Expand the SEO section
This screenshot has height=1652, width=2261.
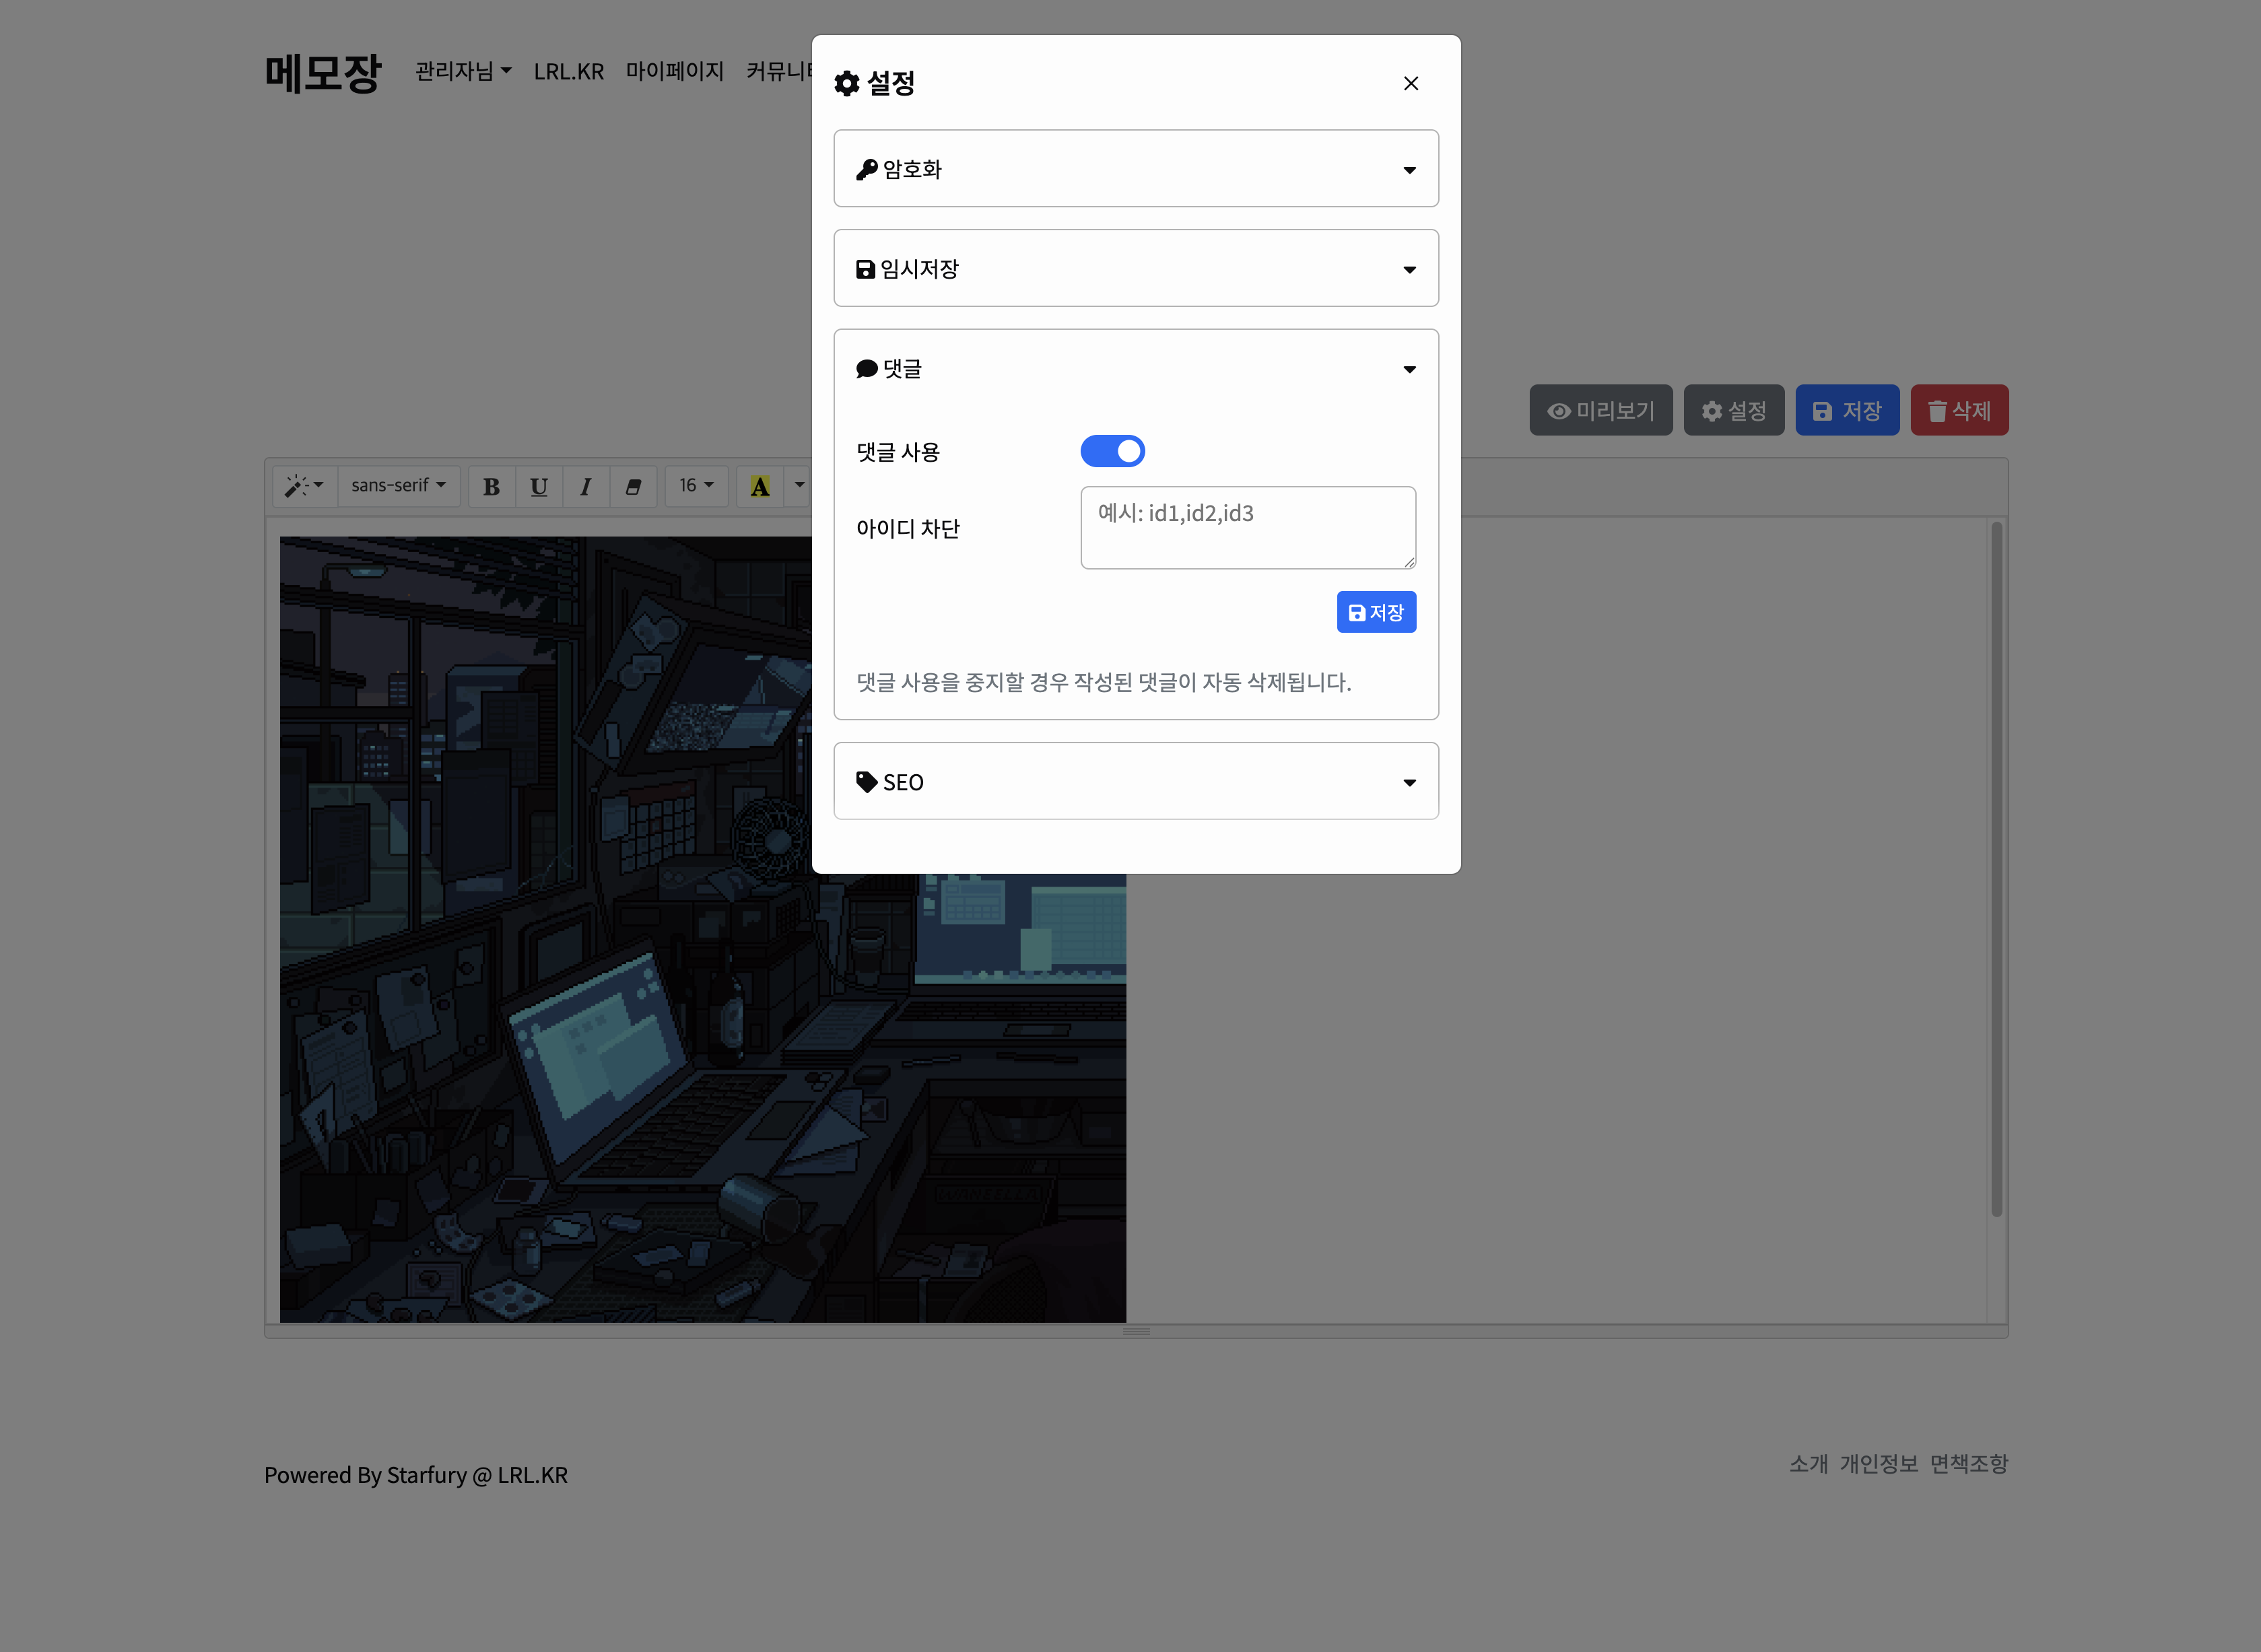click(x=1136, y=782)
